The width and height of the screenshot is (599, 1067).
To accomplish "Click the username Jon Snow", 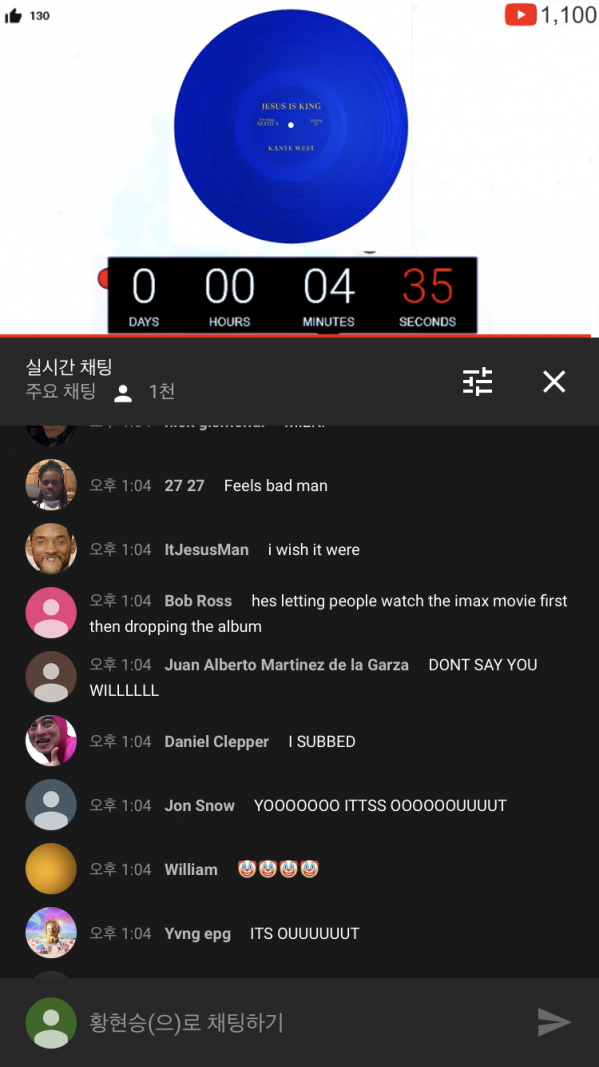I will pos(199,805).
